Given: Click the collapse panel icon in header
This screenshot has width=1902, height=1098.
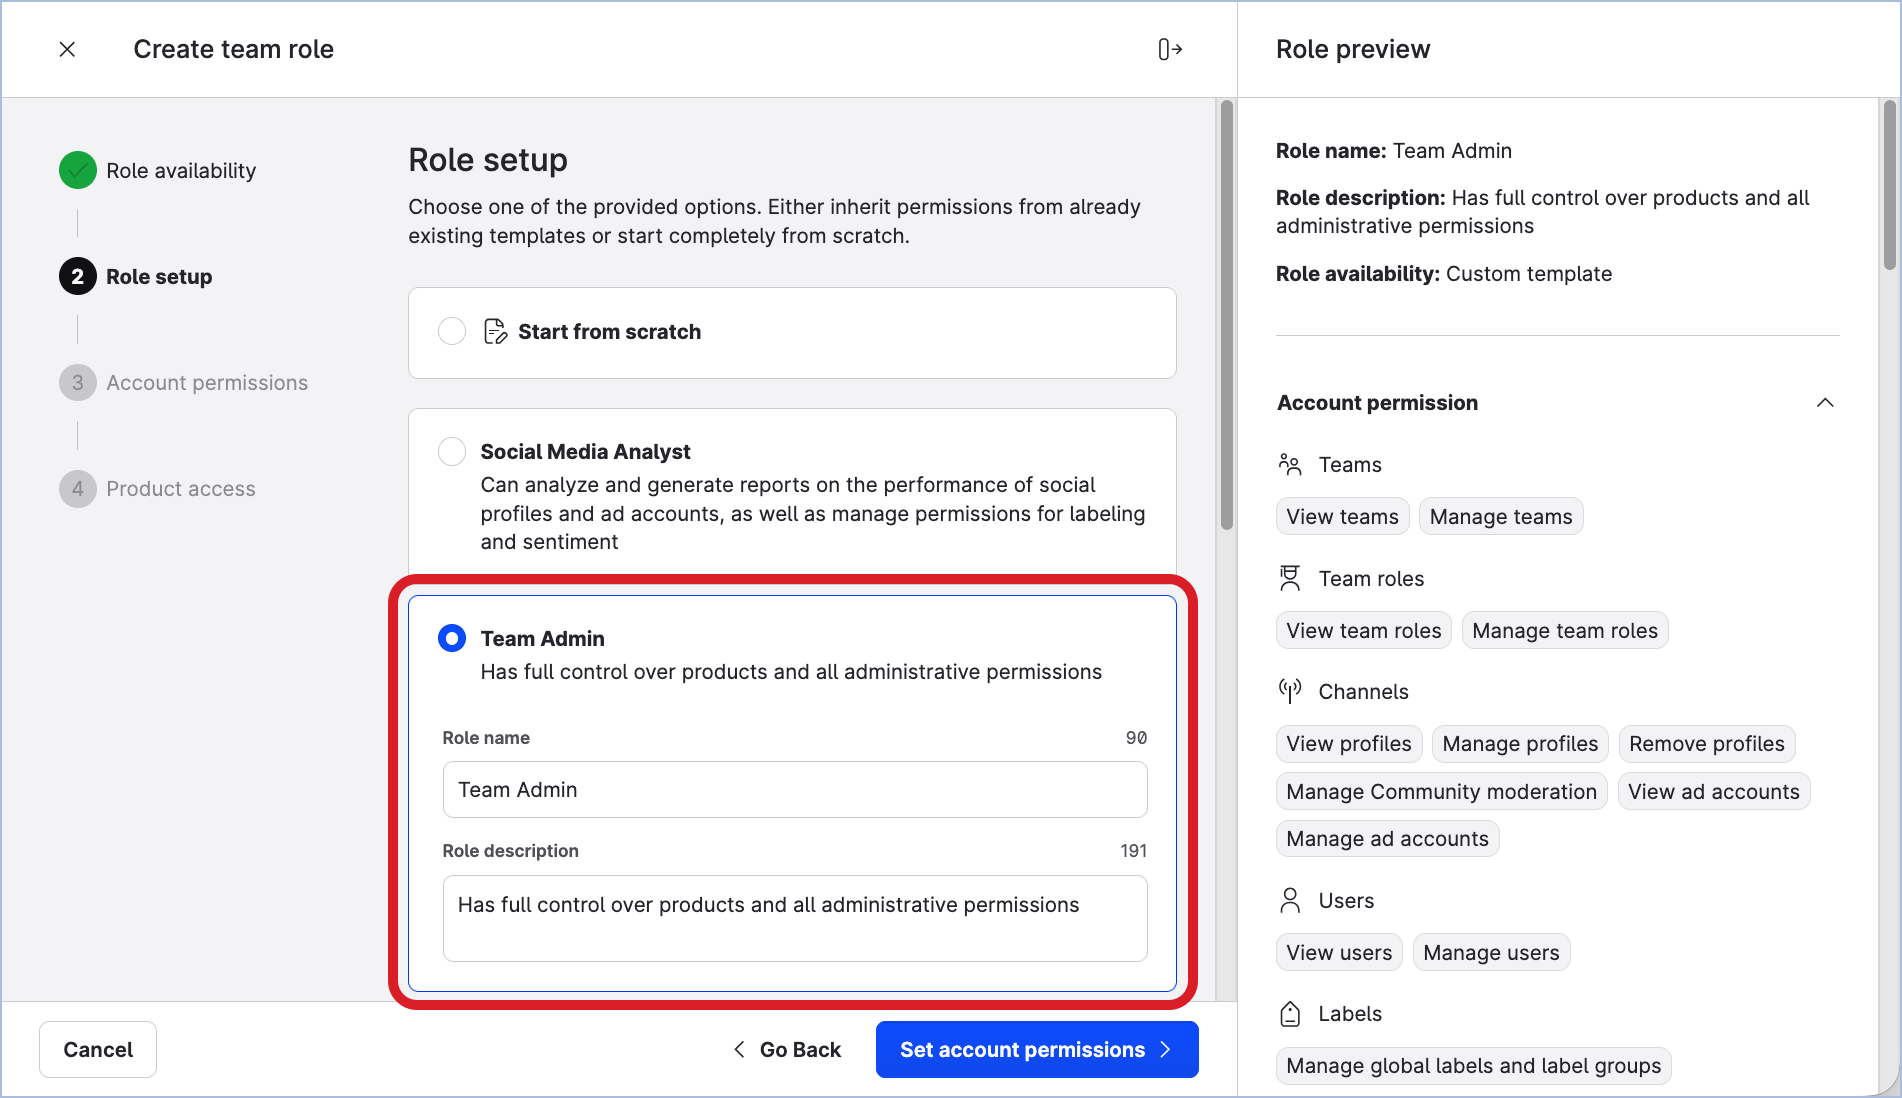Looking at the screenshot, I should (1170, 49).
